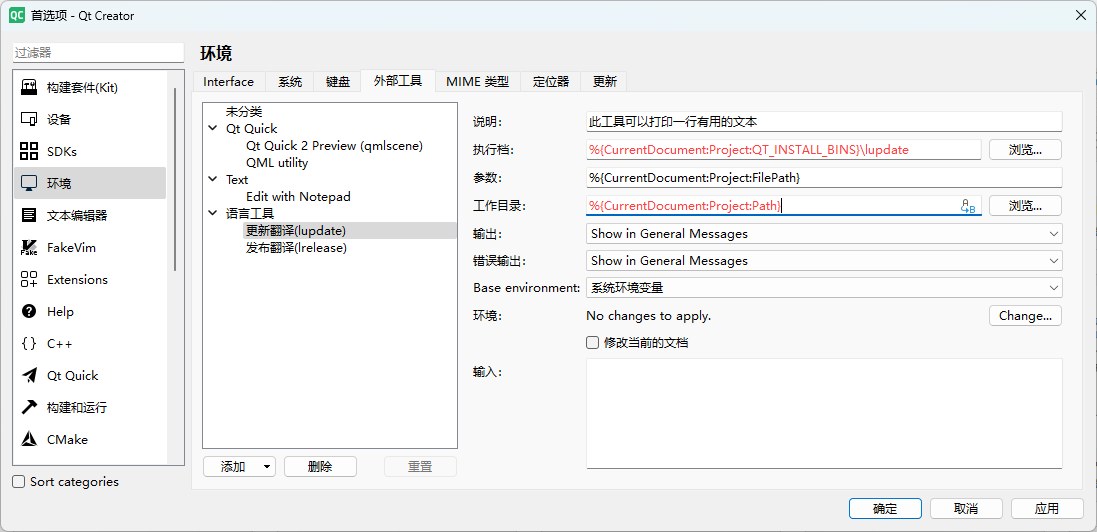Screen dimensions: 1097x532
Task: Click the 删除 button
Action: (x=320, y=467)
